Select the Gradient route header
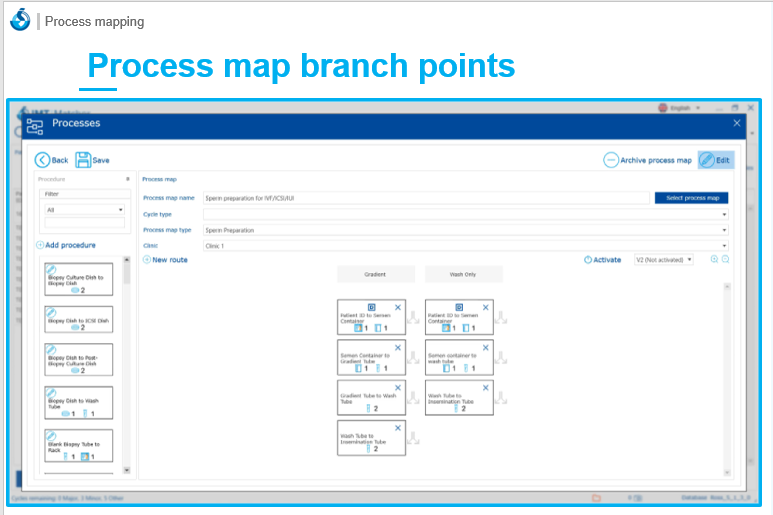The image size is (773, 515). pos(375,274)
